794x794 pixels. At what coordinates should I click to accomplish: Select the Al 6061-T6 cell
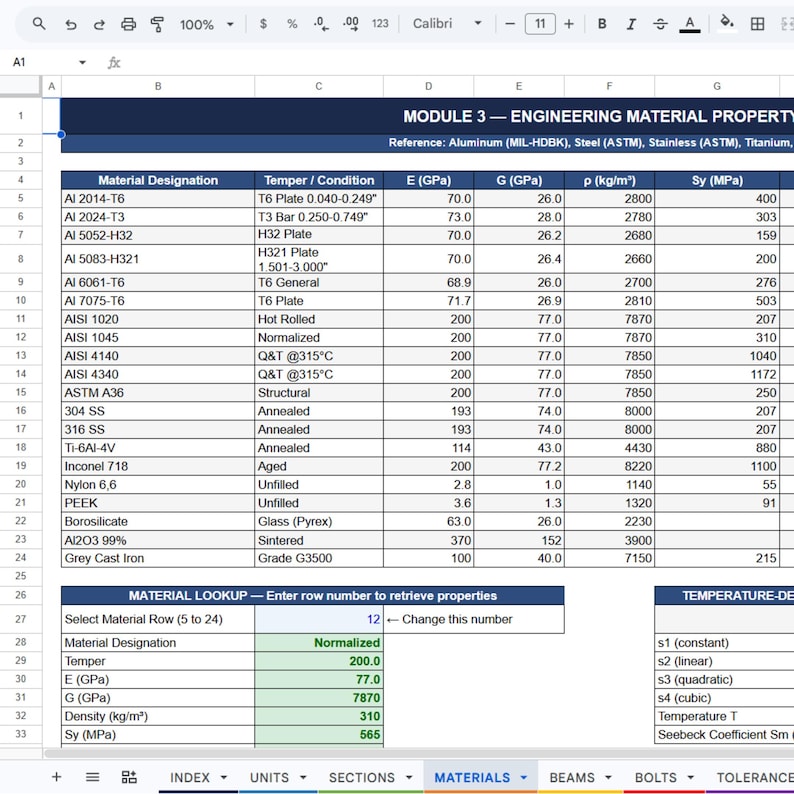[x=158, y=282]
